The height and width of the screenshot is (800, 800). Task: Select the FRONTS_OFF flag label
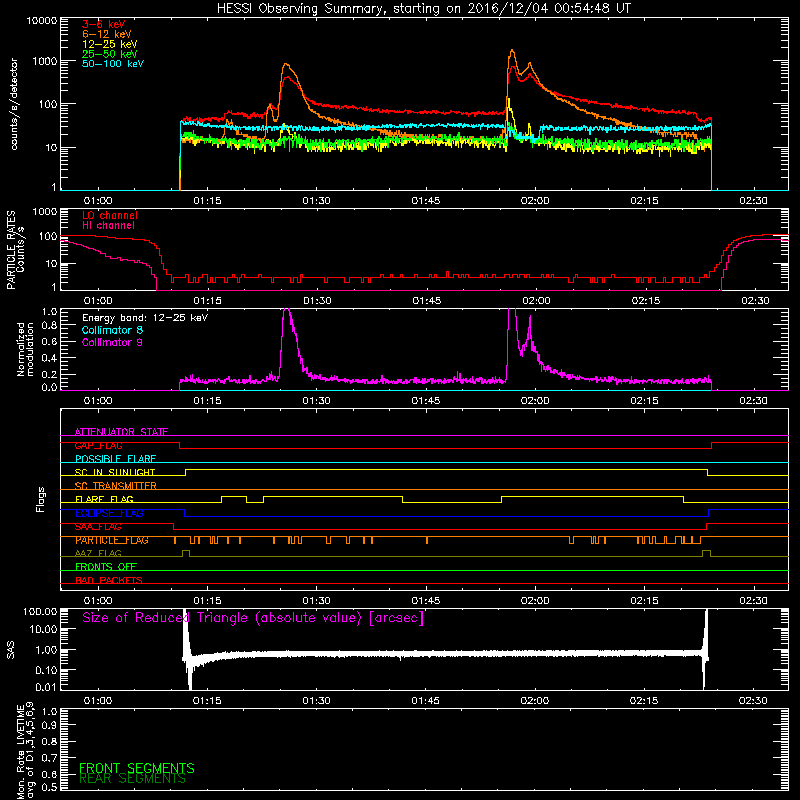106,567
